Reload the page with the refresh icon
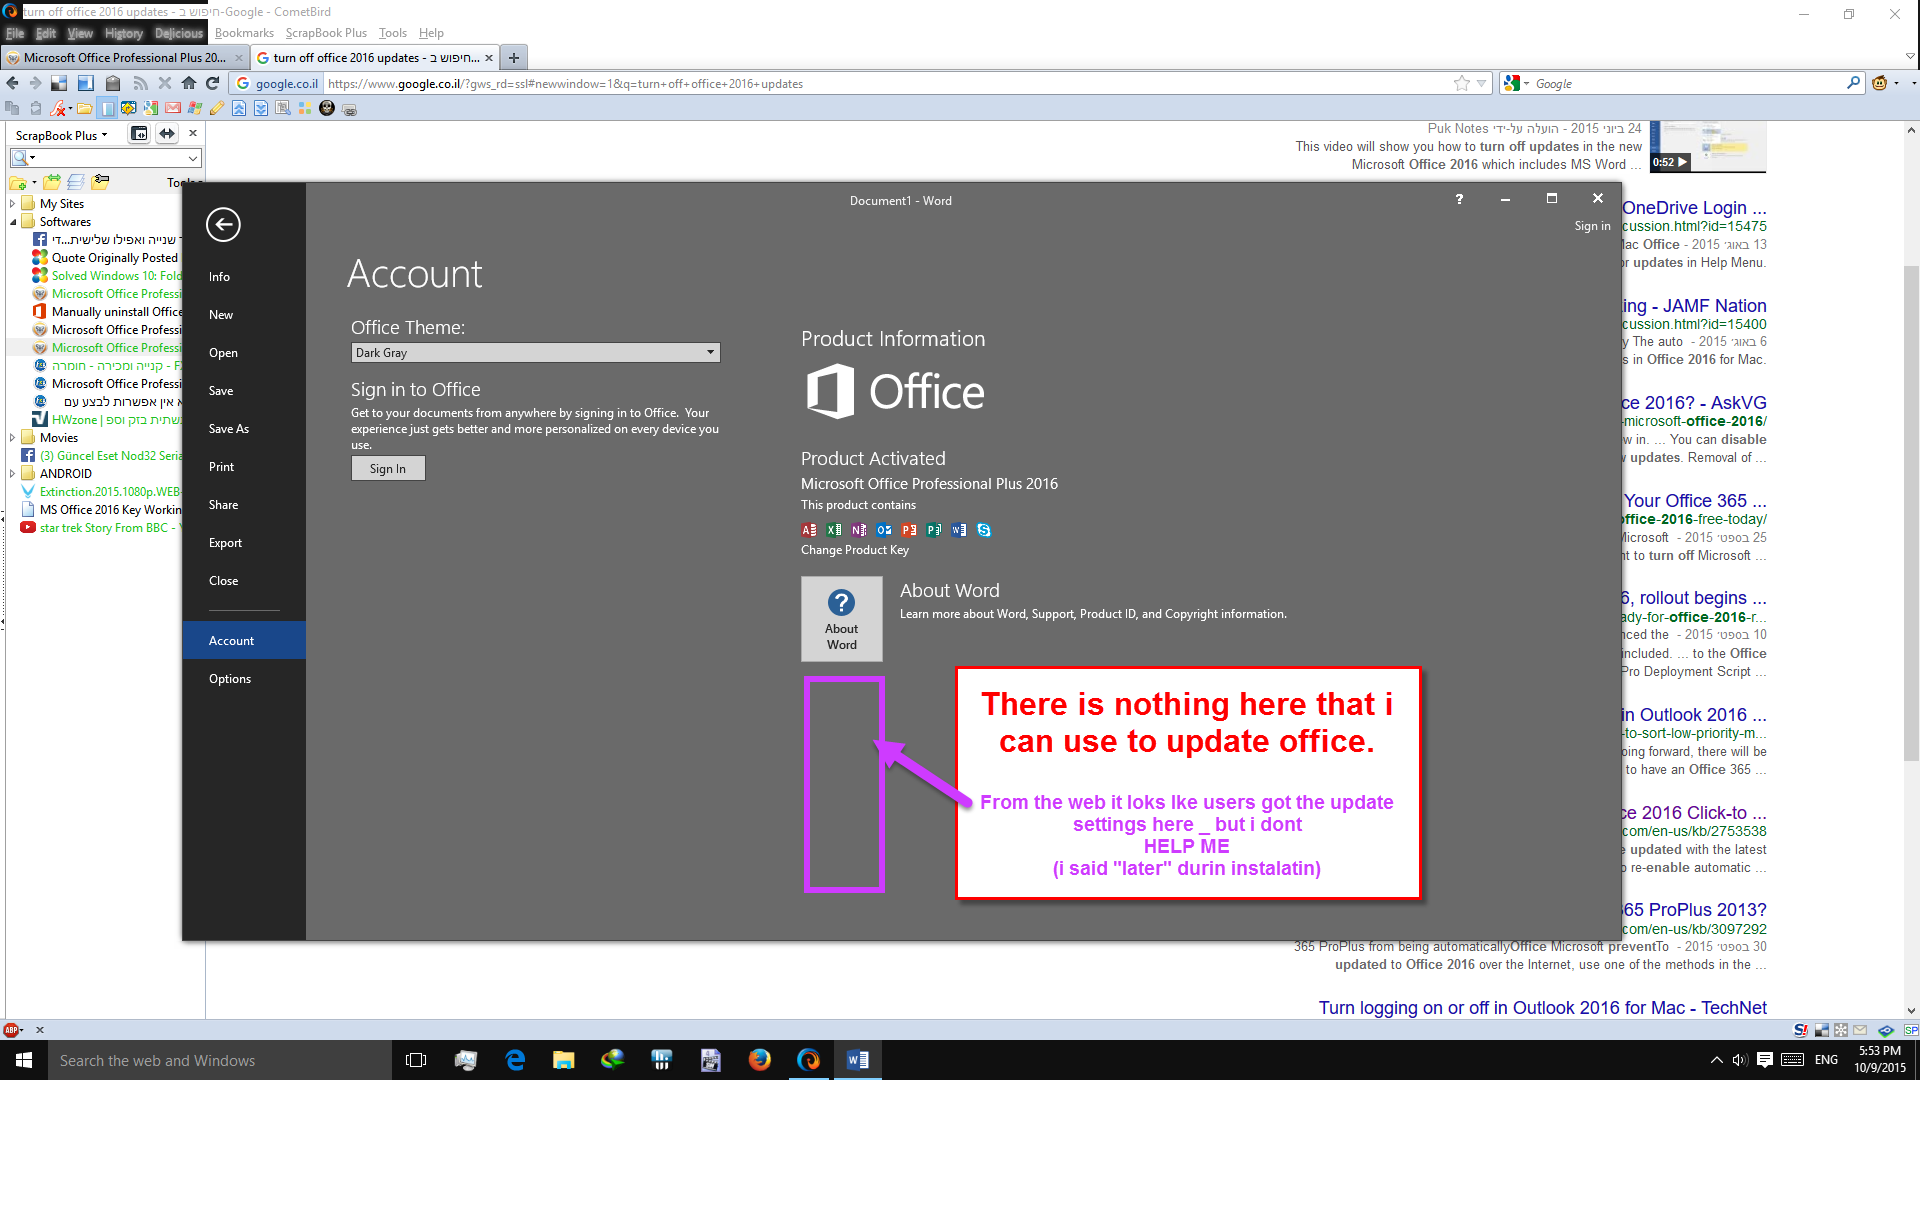The image size is (1920, 1224). (212, 84)
